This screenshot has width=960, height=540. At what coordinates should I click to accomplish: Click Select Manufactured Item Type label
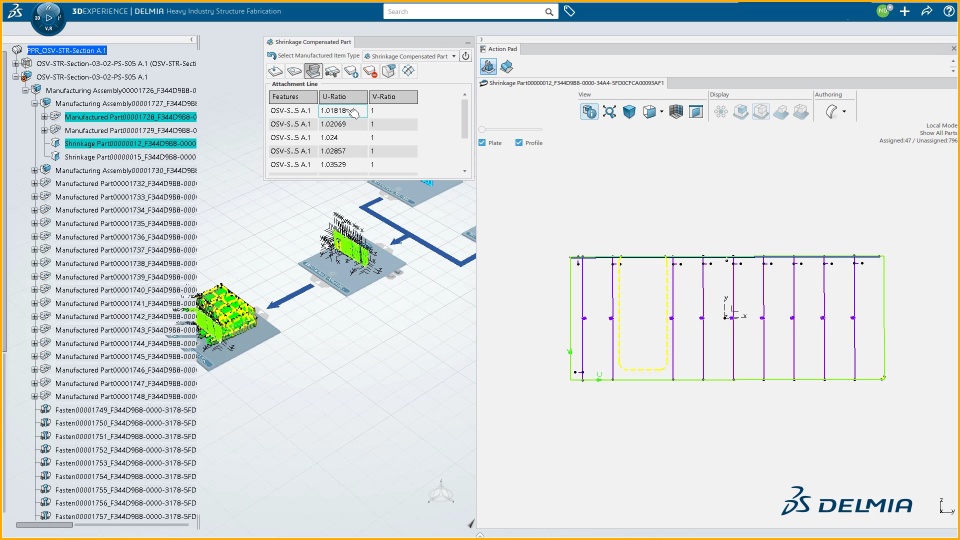pyautogui.click(x=318, y=56)
